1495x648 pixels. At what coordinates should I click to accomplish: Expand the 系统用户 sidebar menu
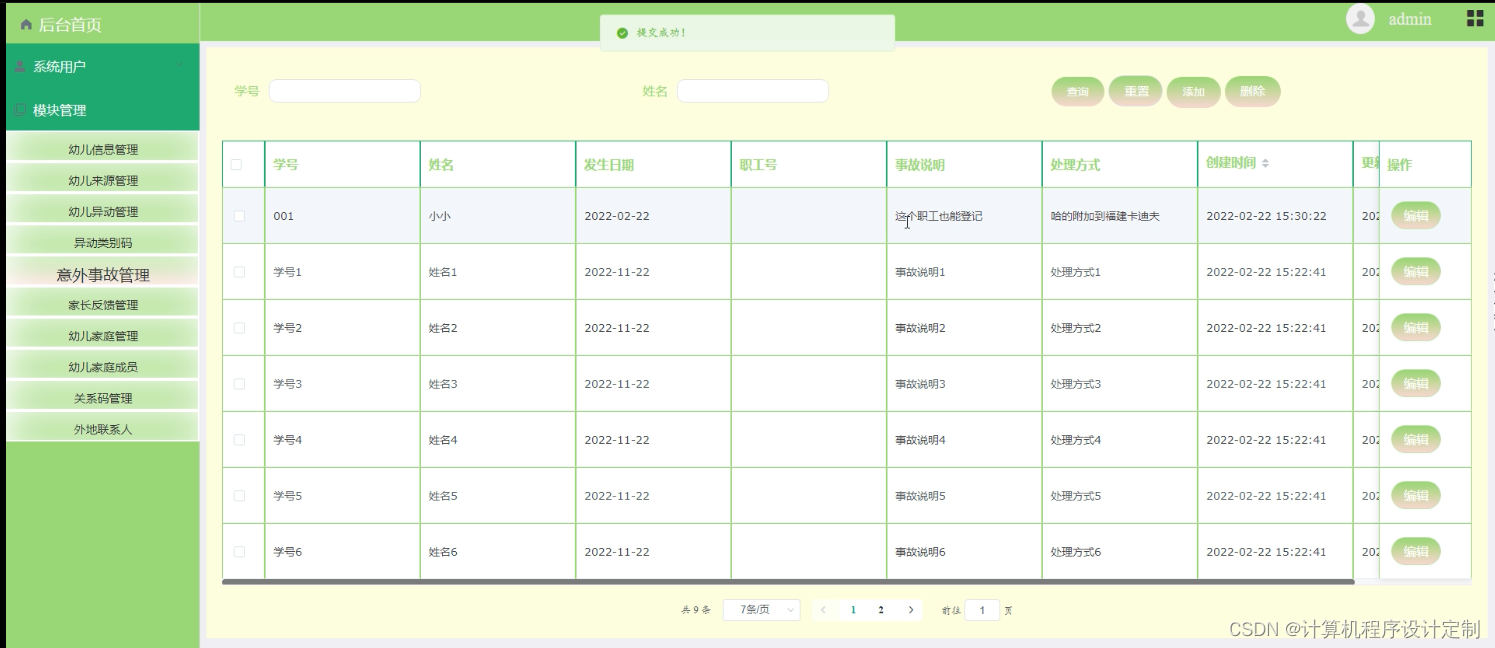(102, 67)
